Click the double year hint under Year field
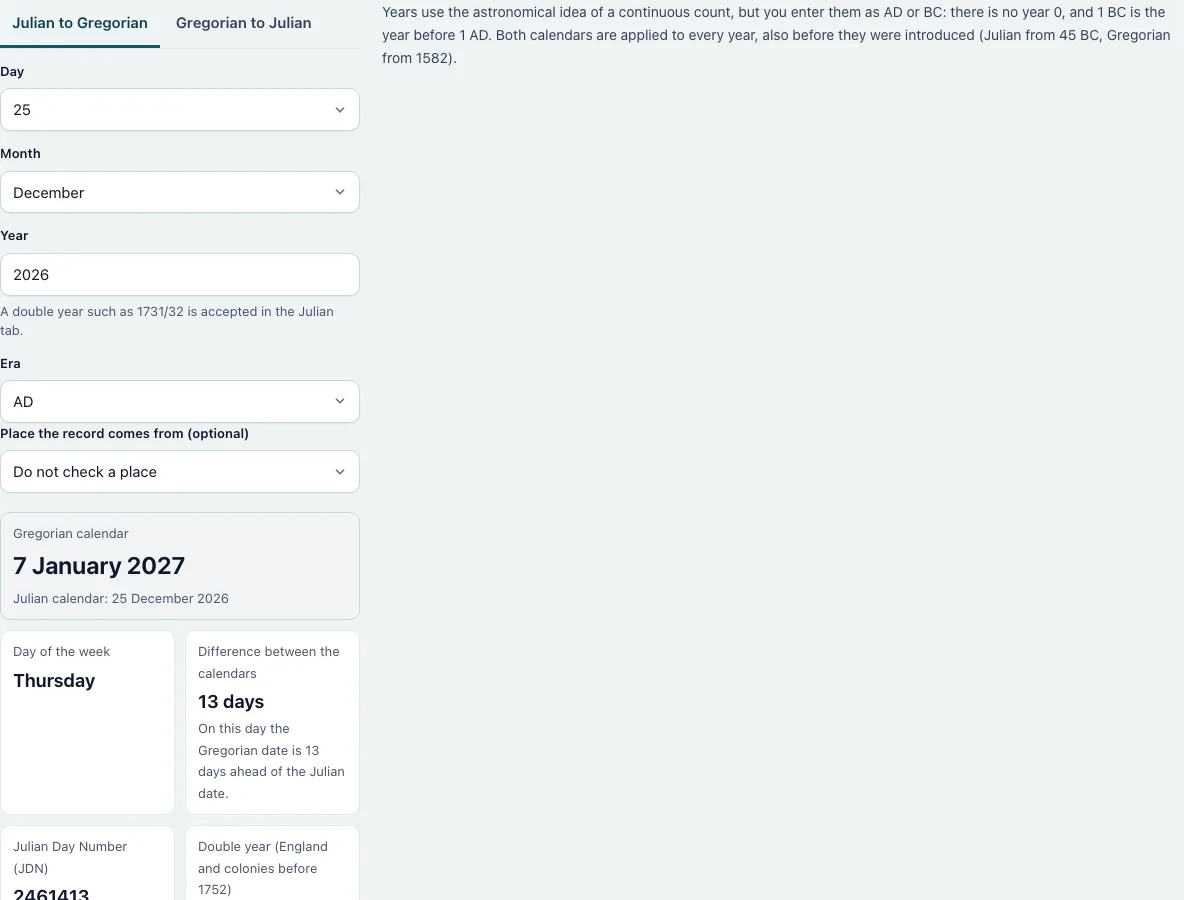The image size is (1184, 900). coord(167,321)
